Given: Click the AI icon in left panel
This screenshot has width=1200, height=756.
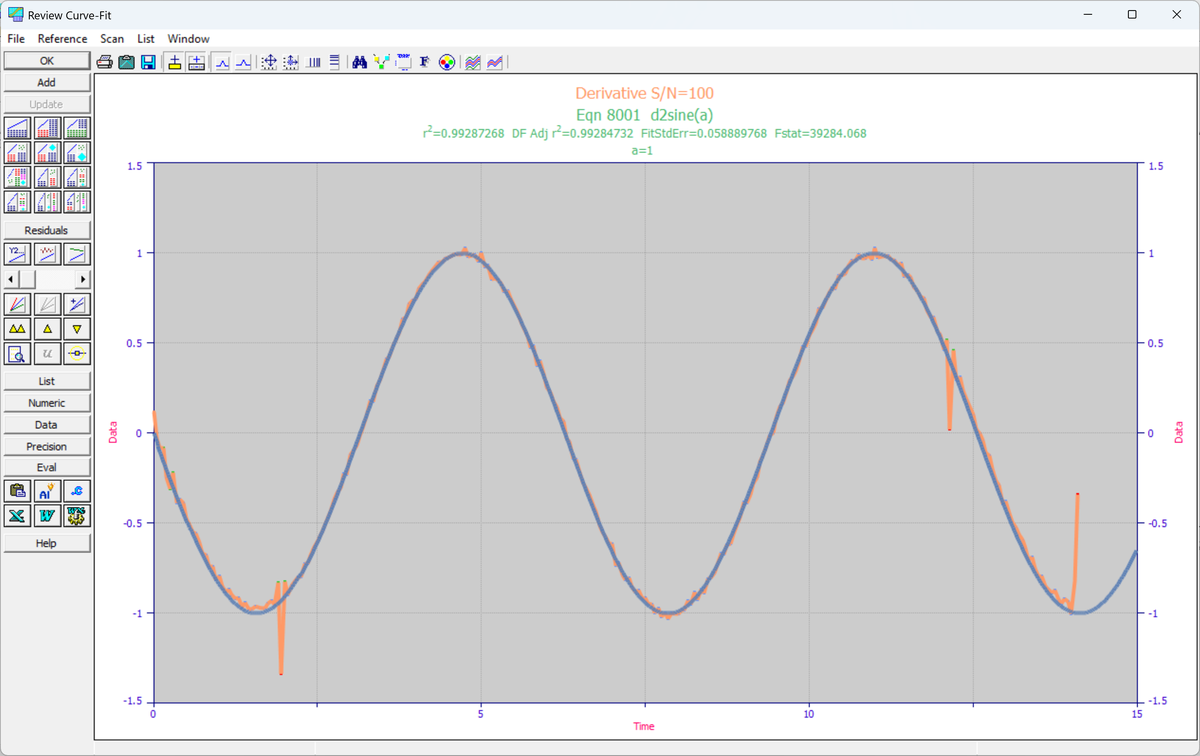Looking at the screenshot, I should (47, 491).
